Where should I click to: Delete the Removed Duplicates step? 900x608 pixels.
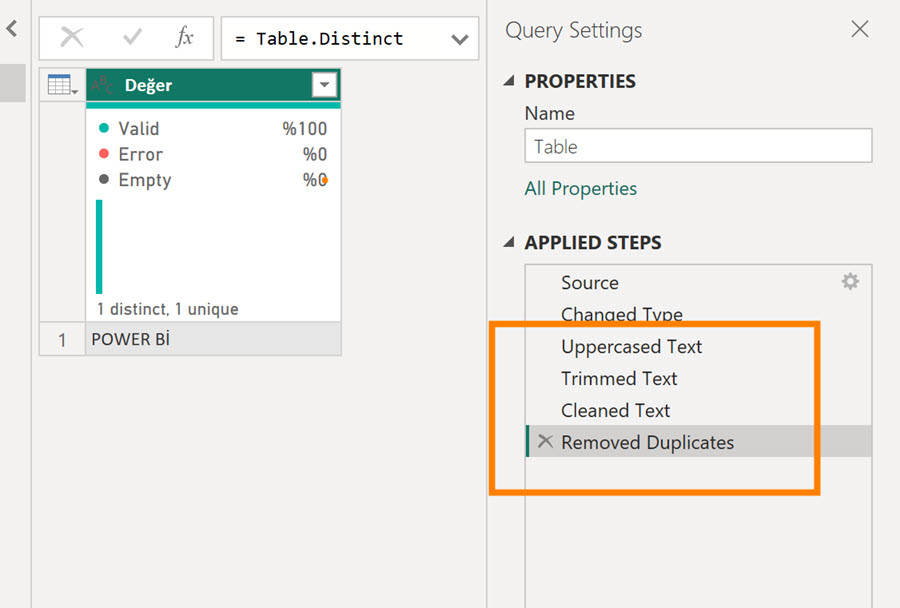[x=544, y=442]
